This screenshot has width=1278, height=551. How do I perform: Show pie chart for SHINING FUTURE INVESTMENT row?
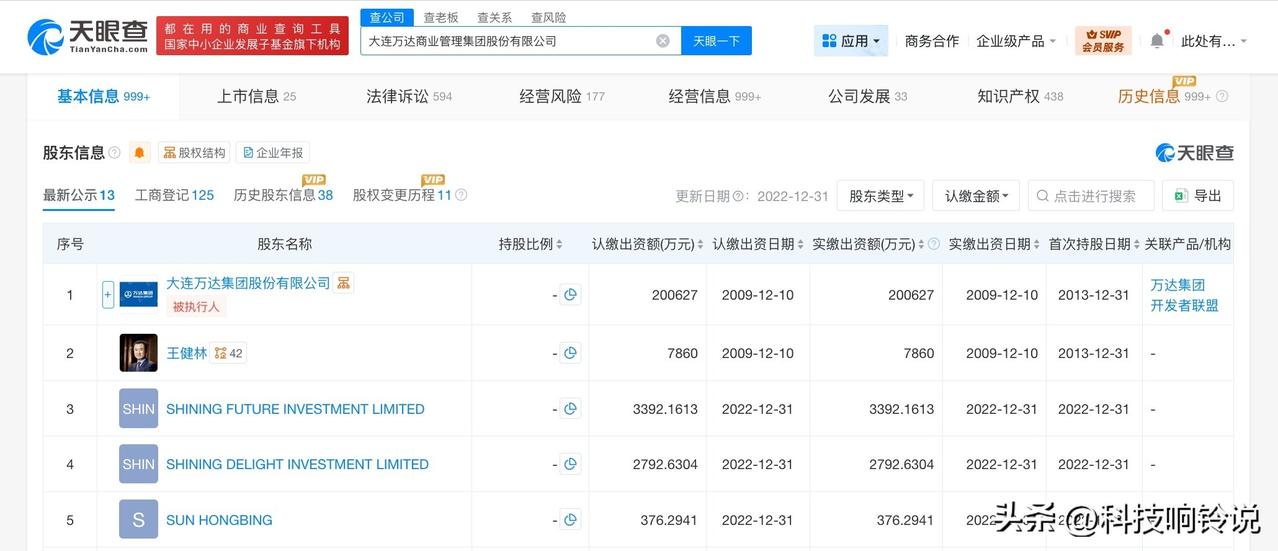570,409
